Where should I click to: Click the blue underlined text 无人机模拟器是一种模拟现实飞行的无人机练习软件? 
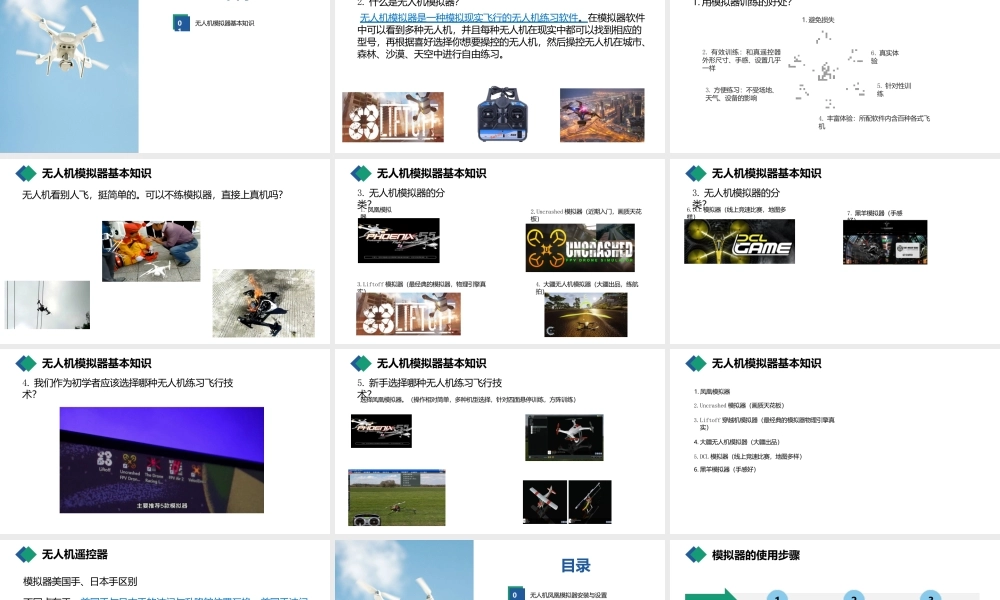(471, 18)
